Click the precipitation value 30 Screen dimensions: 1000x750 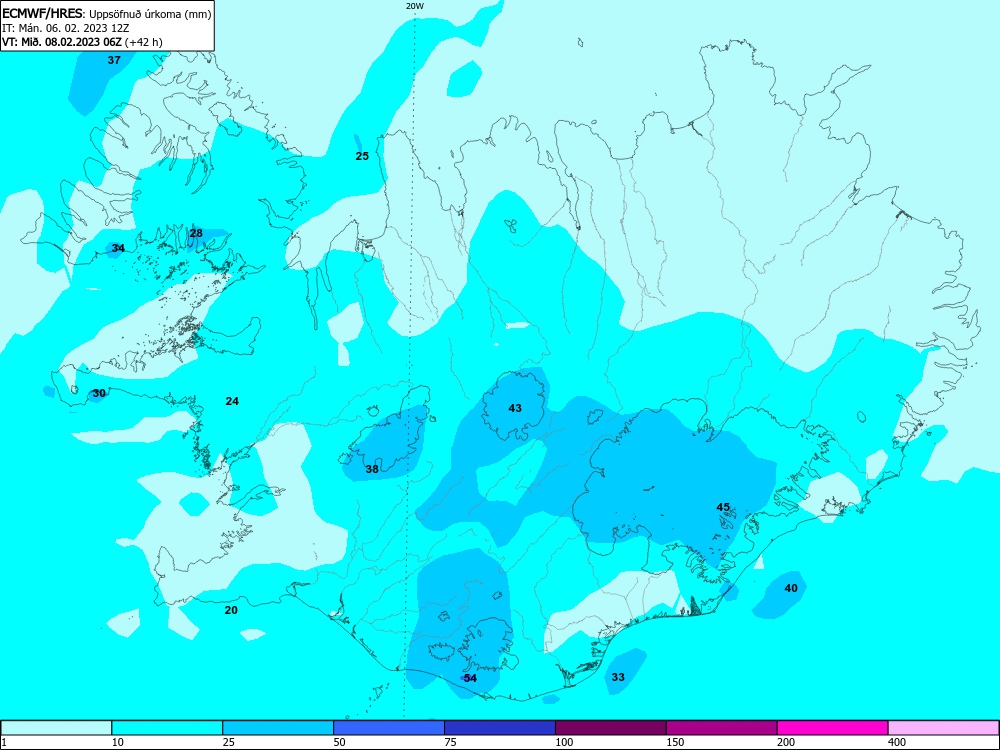tap(99, 393)
